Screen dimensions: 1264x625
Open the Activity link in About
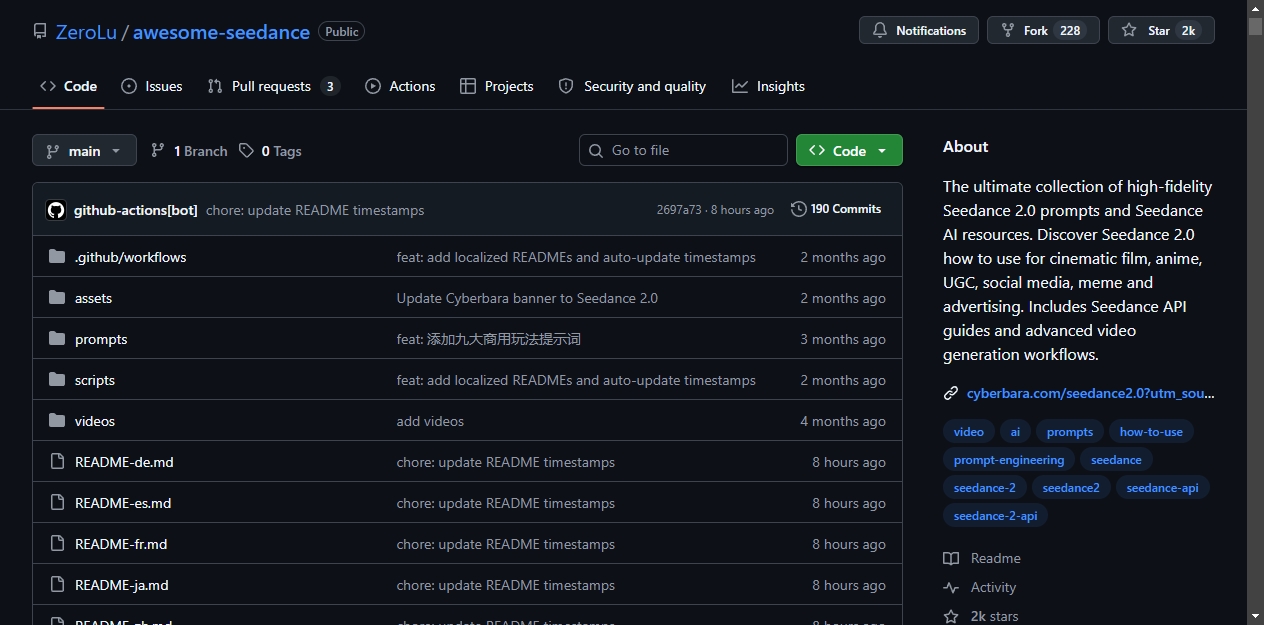pos(980,587)
